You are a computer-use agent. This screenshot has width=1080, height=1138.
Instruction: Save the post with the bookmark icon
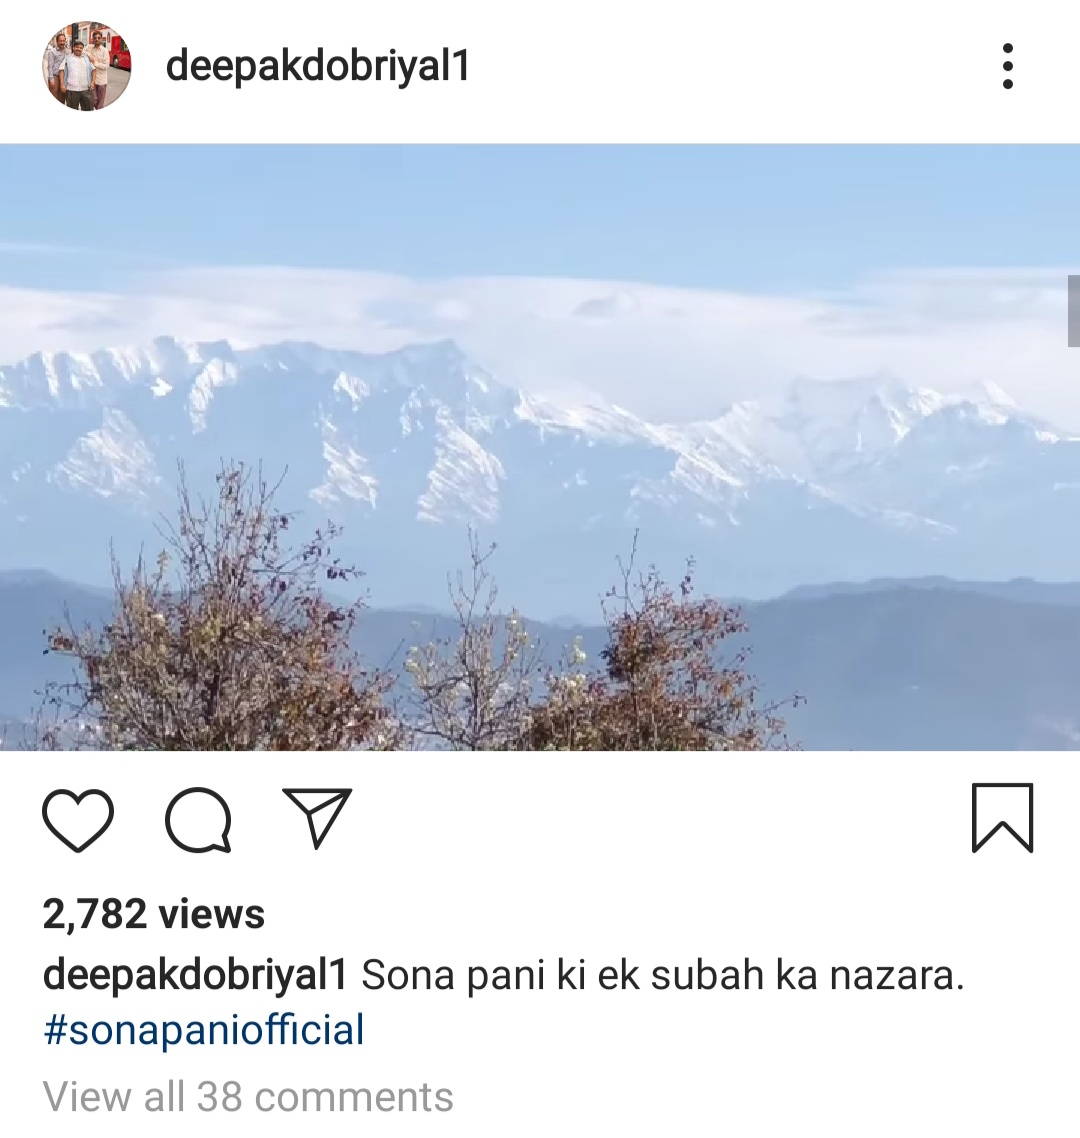point(1002,817)
